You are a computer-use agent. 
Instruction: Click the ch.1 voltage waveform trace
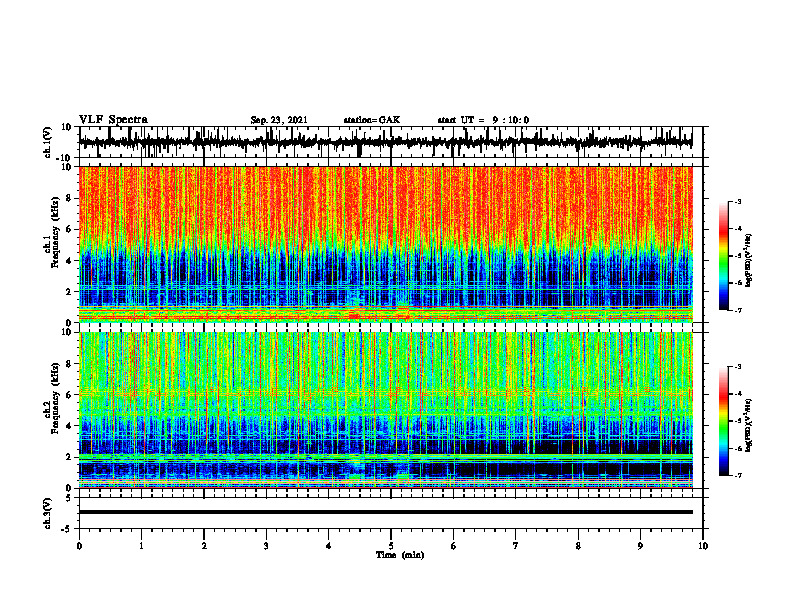[x=386, y=142]
